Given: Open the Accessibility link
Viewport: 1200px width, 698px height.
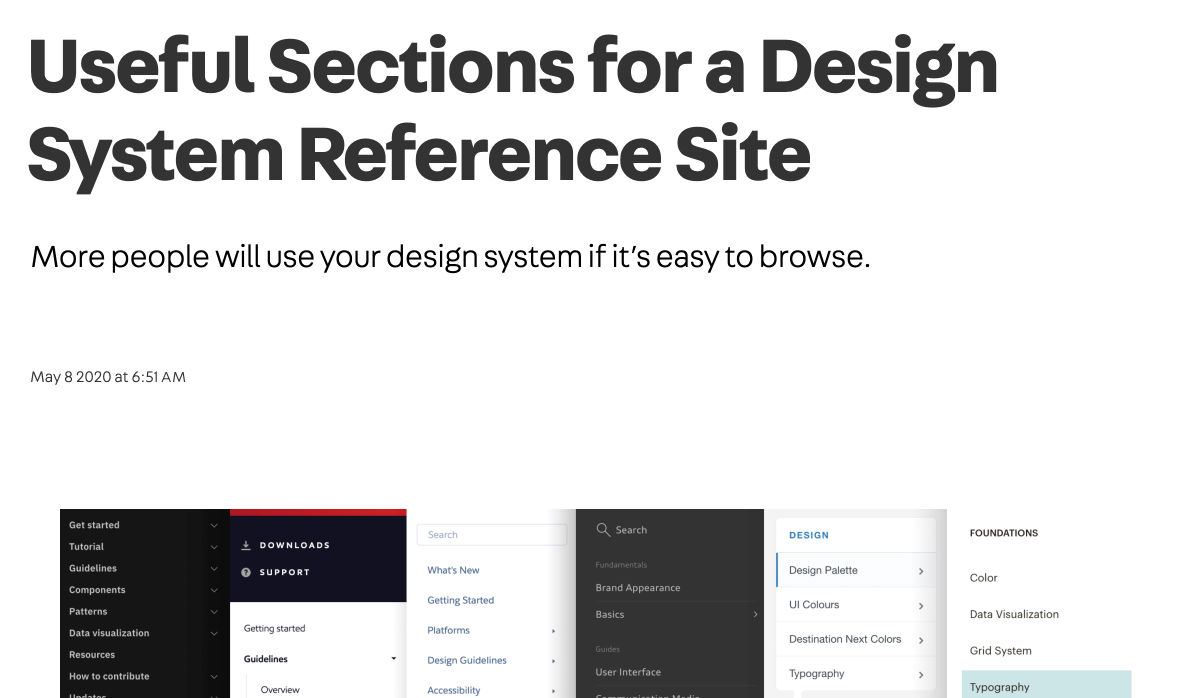Looking at the screenshot, I should pos(453,690).
